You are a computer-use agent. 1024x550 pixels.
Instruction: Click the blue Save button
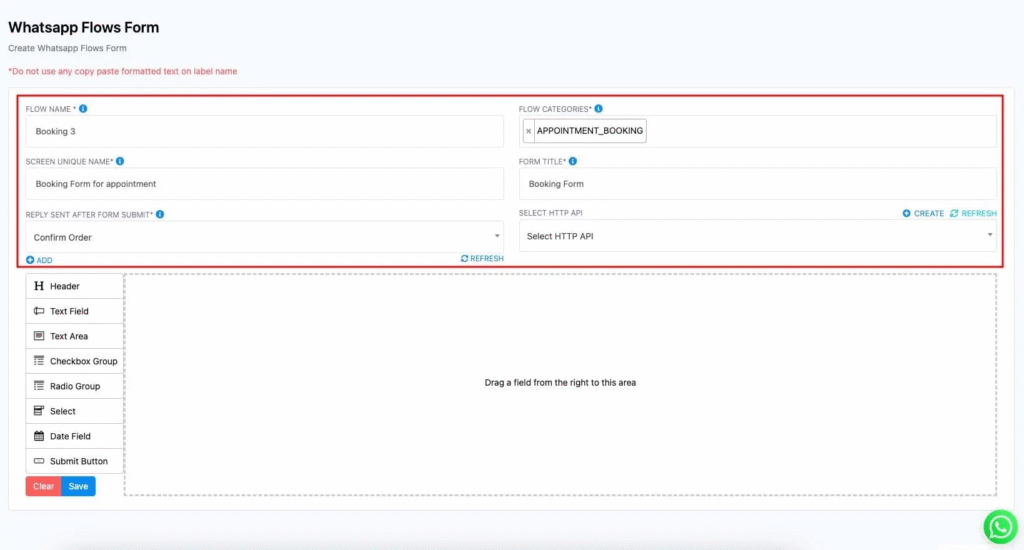[78, 486]
